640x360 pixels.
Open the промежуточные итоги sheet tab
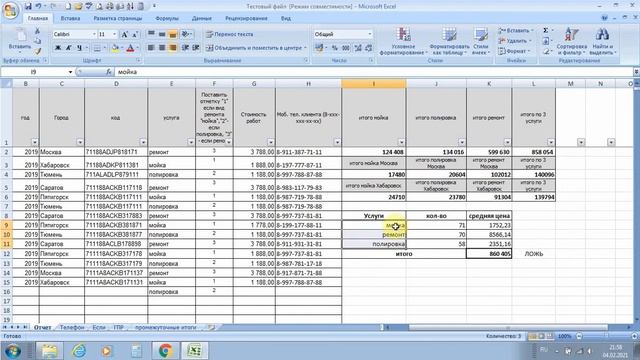[x=165, y=327]
